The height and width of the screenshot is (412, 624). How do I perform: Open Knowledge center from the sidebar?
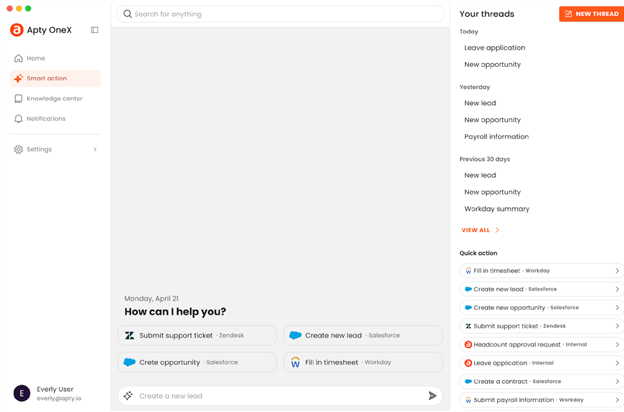click(x=54, y=99)
